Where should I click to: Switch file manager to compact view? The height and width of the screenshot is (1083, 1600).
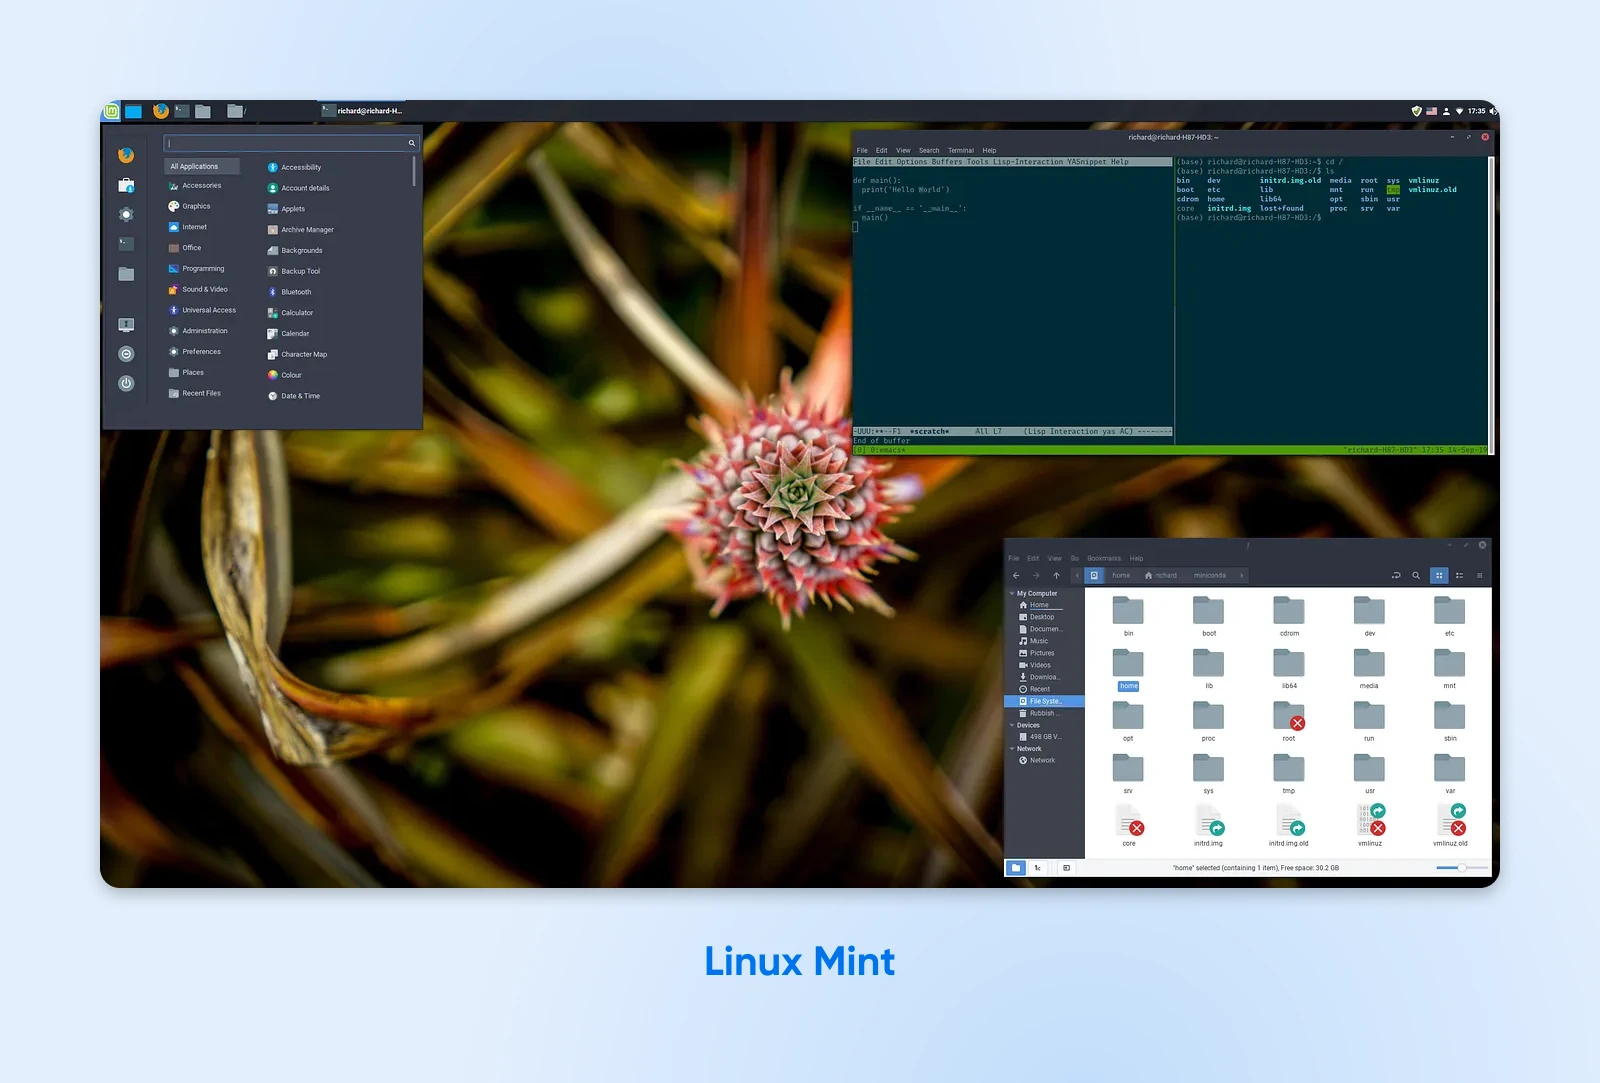[1479, 576]
